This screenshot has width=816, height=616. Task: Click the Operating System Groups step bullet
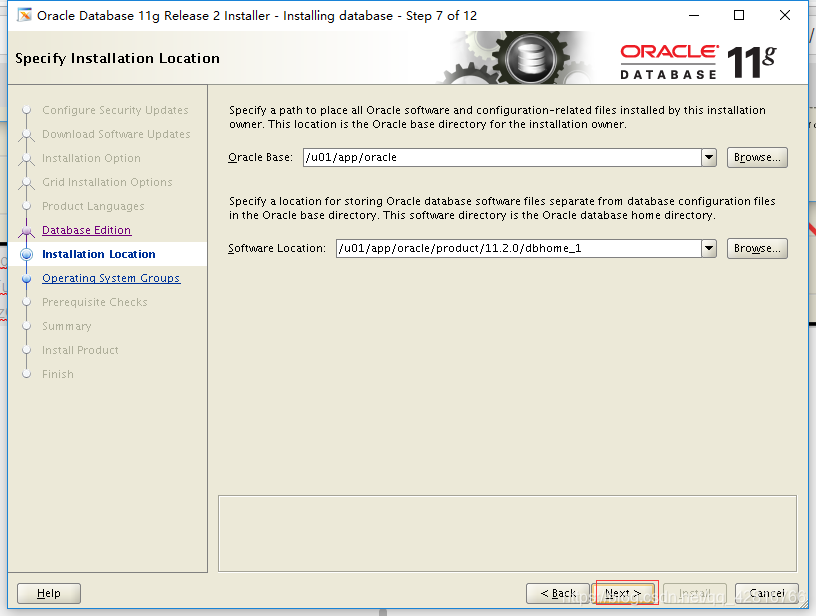point(27,278)
